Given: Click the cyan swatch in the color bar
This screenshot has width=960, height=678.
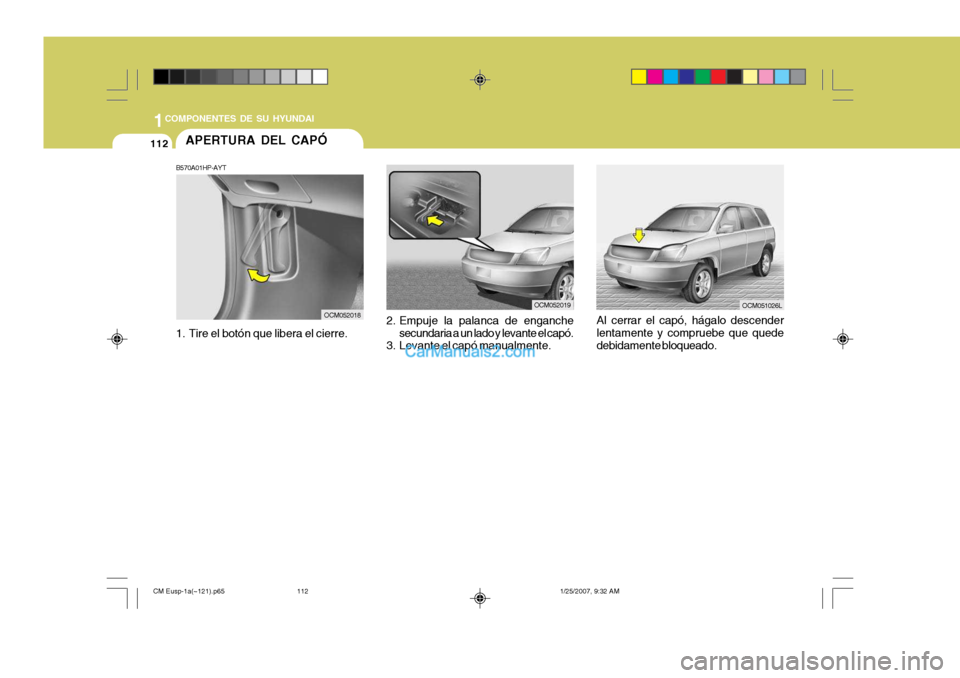Looking at the screenshot, I should click(671, 77).
